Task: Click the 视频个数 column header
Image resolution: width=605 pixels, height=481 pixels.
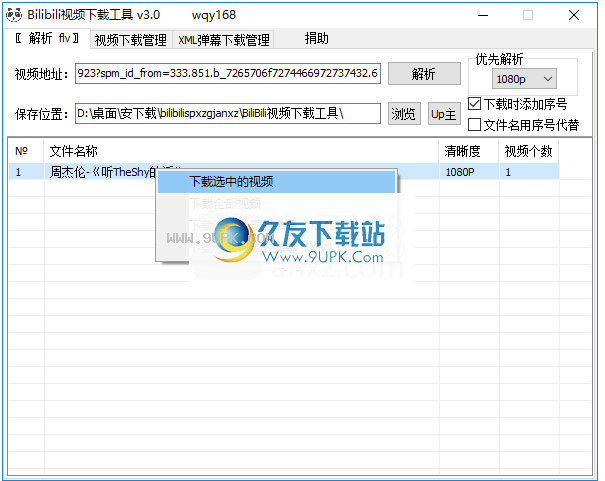Action: pyautogui.click(x=529, y=151)
